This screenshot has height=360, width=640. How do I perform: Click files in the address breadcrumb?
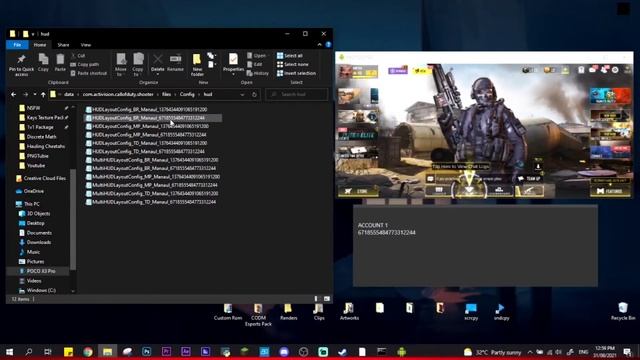coord(166,94)
